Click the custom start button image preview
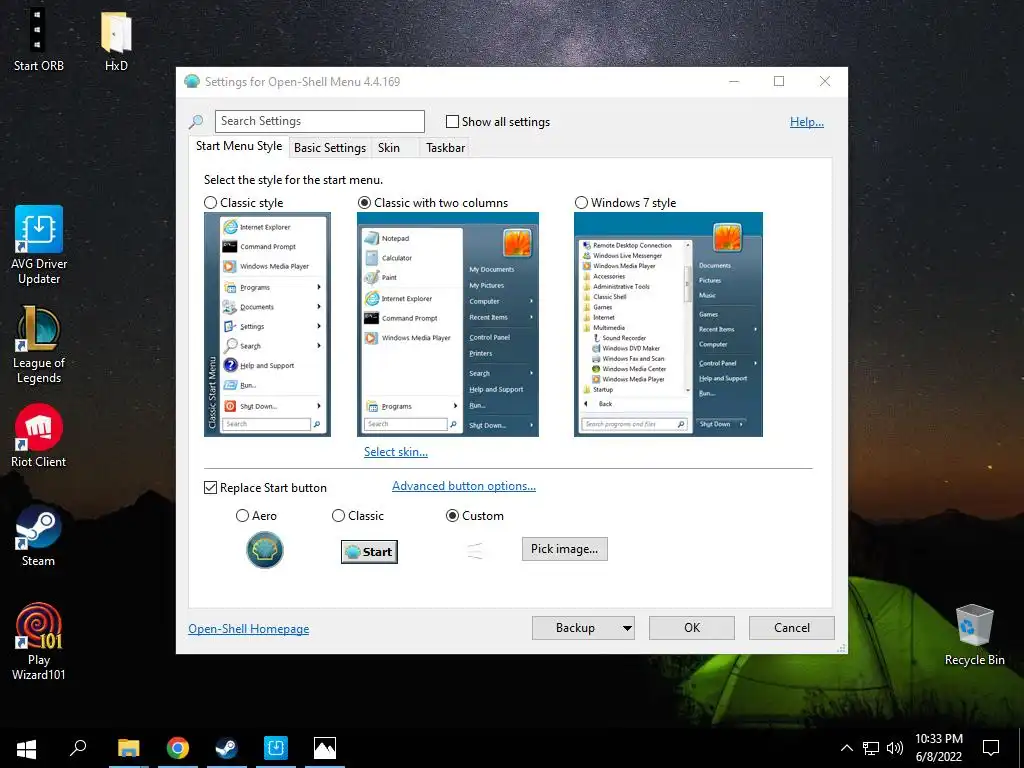This screenshot has width=1024, height=768. tap(475, 551)
